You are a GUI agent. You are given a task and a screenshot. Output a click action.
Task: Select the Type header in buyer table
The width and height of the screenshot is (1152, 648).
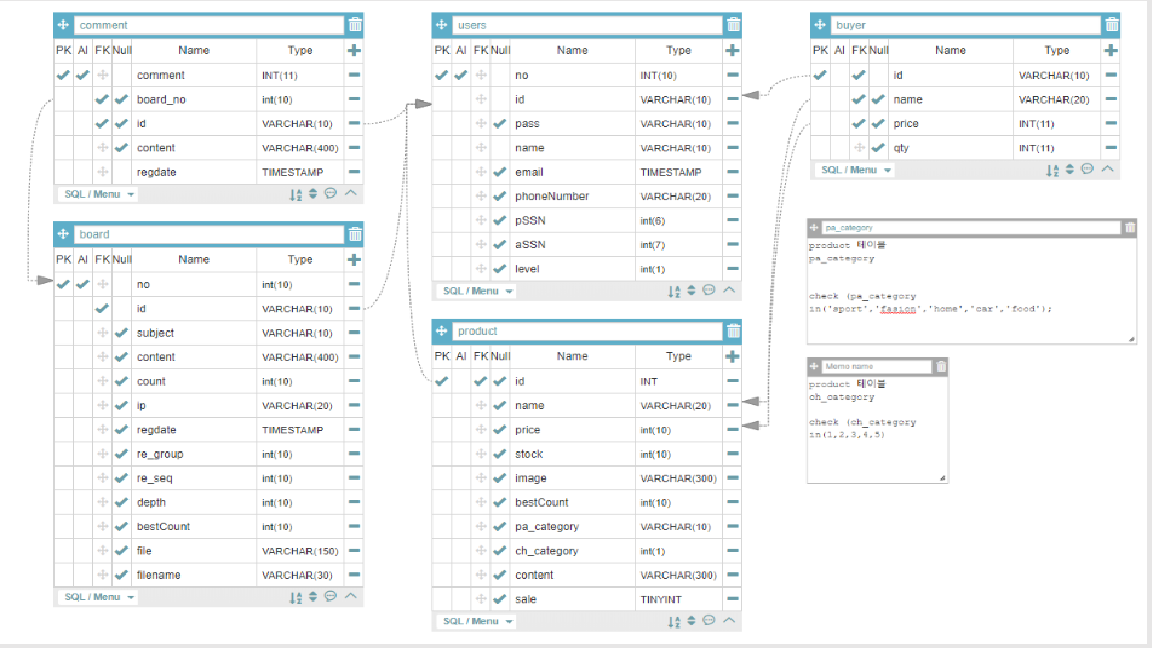(x=1056, y=50)
